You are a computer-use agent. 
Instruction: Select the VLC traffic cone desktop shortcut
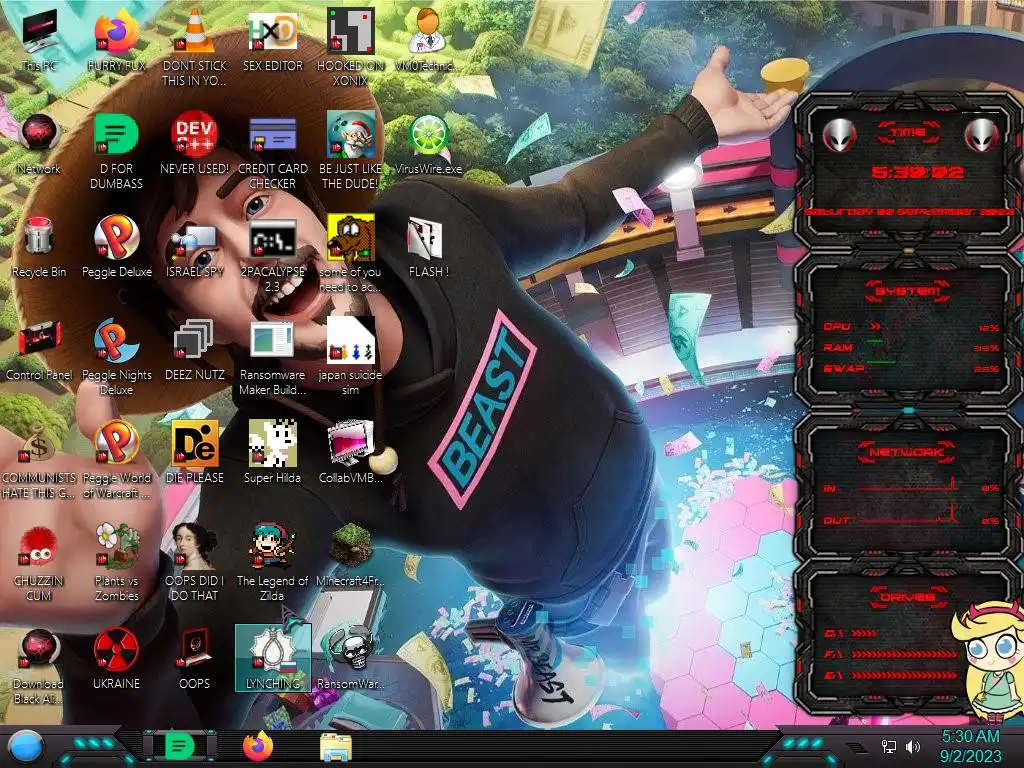[195, 47]
